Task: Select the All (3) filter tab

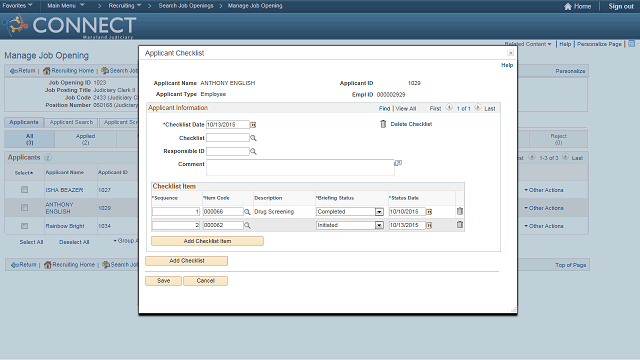Action: tap(29, 139)
